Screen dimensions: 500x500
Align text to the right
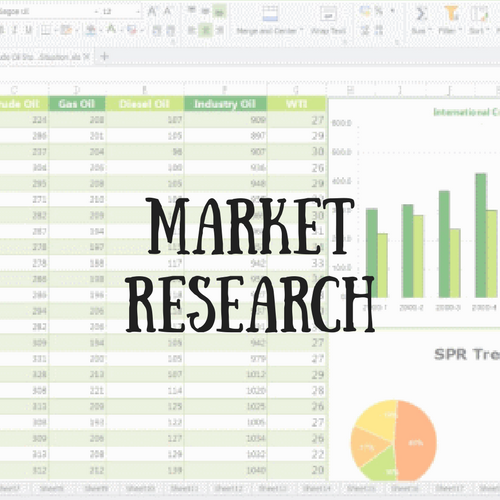220,30
